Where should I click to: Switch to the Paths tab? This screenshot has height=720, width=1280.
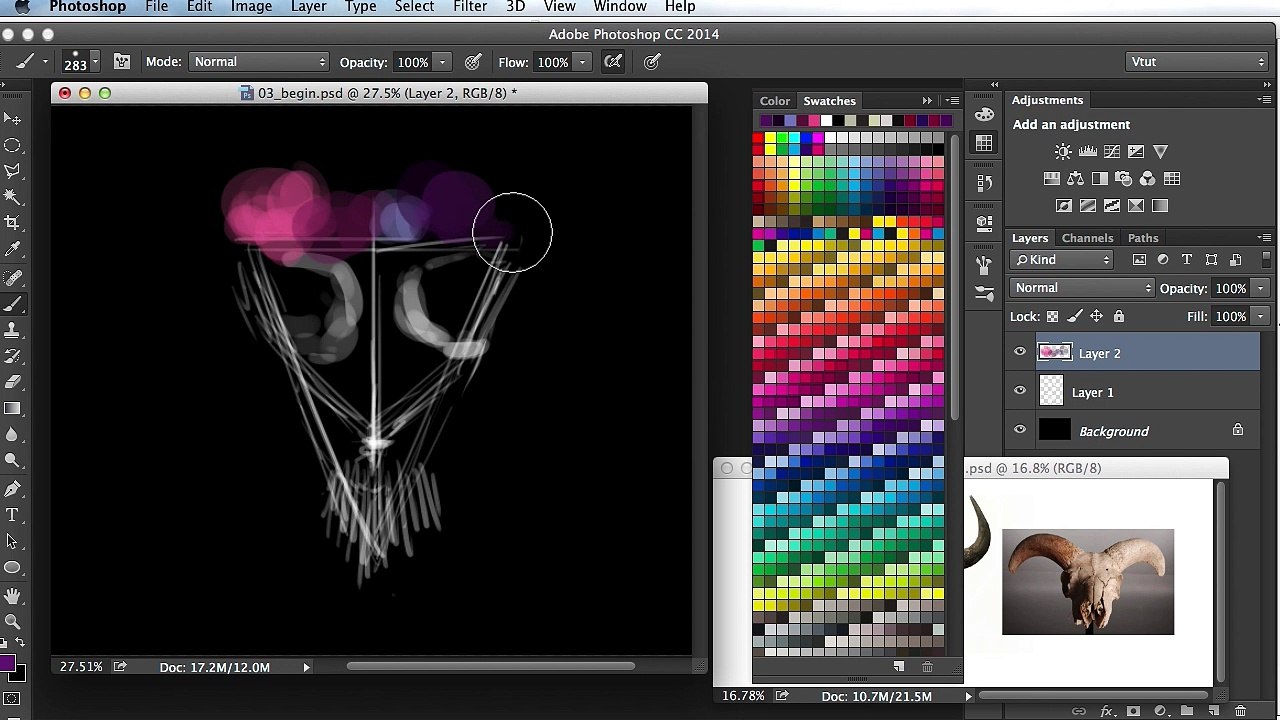click(1143, 238)
